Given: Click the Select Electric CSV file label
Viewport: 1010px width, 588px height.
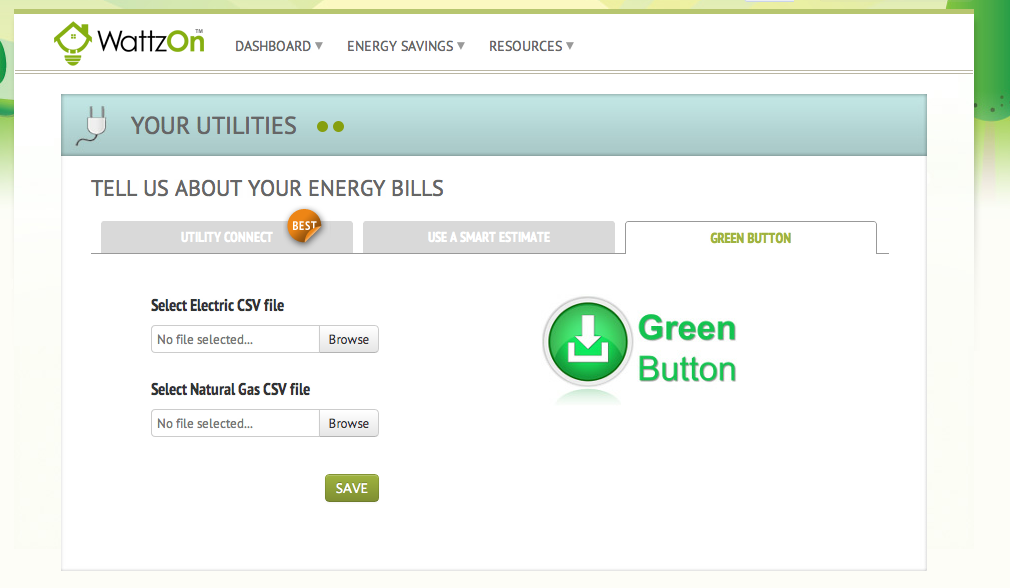Looking at the screenshot, I should tap(218, 305).
